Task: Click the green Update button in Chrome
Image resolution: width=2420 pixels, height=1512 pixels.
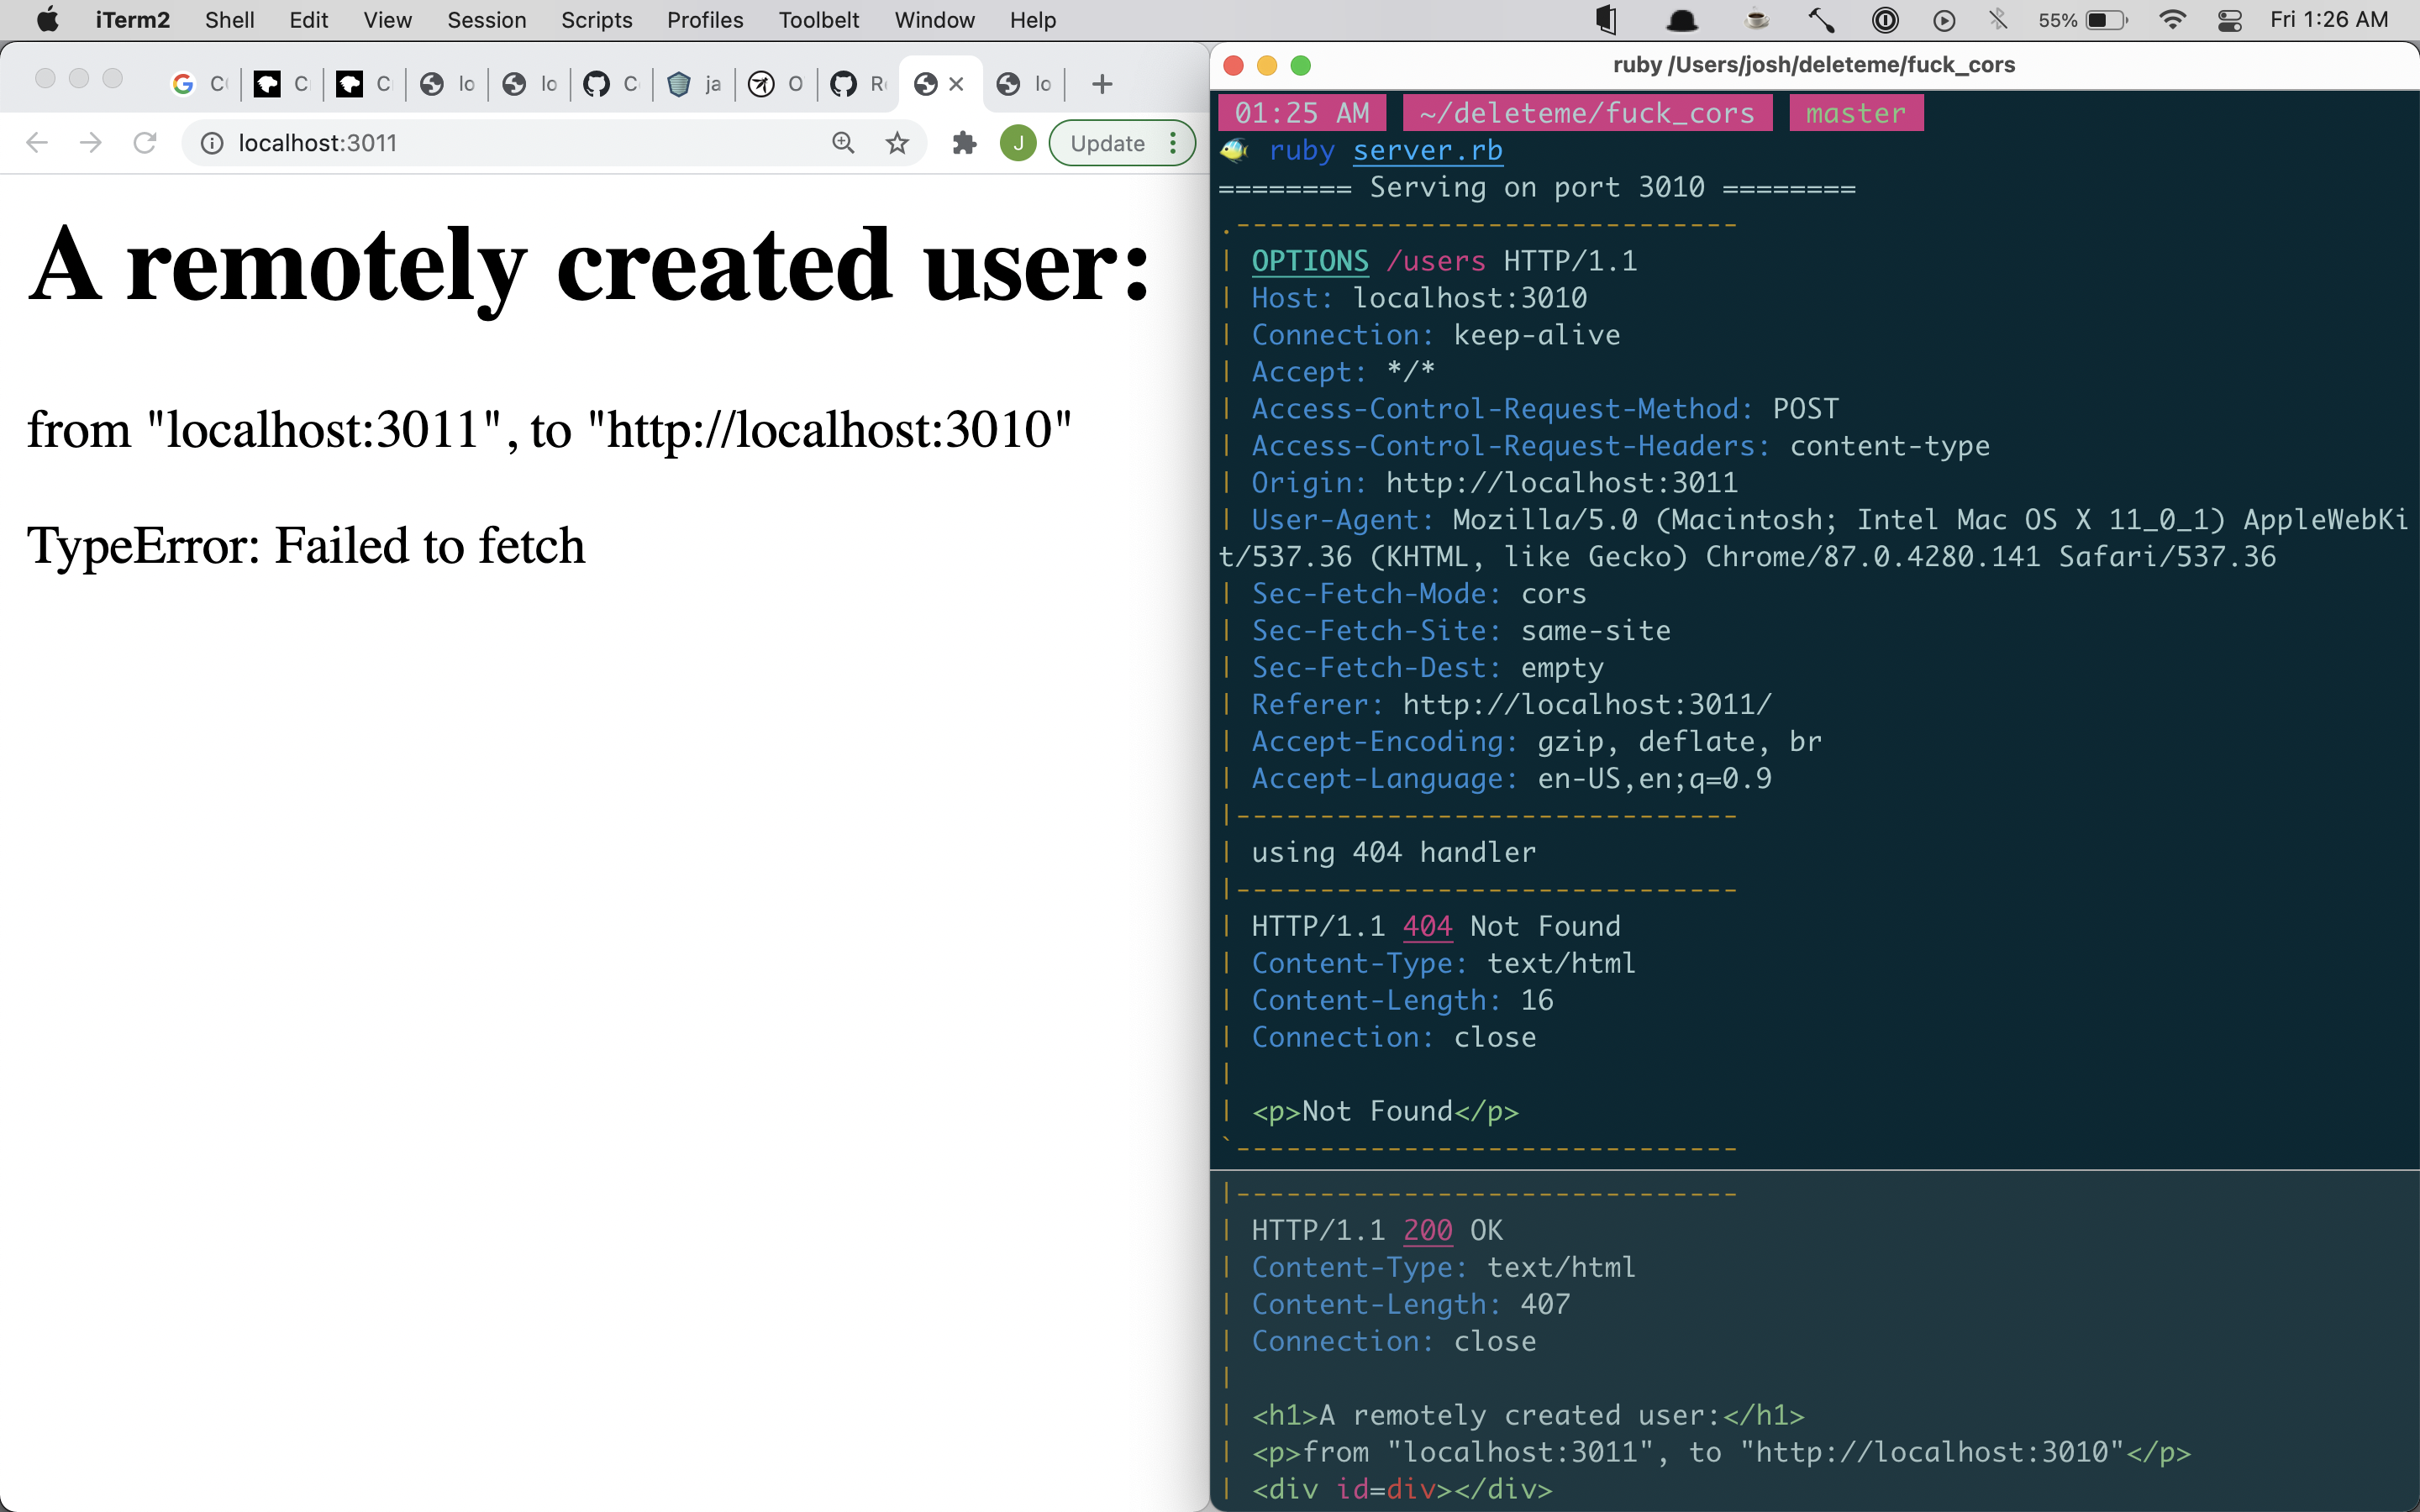Action: pos(1107,143)
